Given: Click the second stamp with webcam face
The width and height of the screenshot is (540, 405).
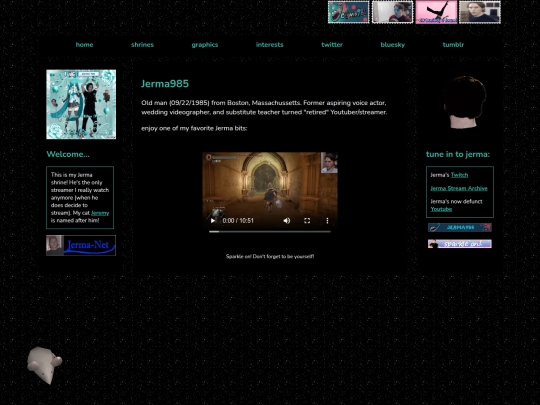Looking at the screenshot, I should click(392, 12).
